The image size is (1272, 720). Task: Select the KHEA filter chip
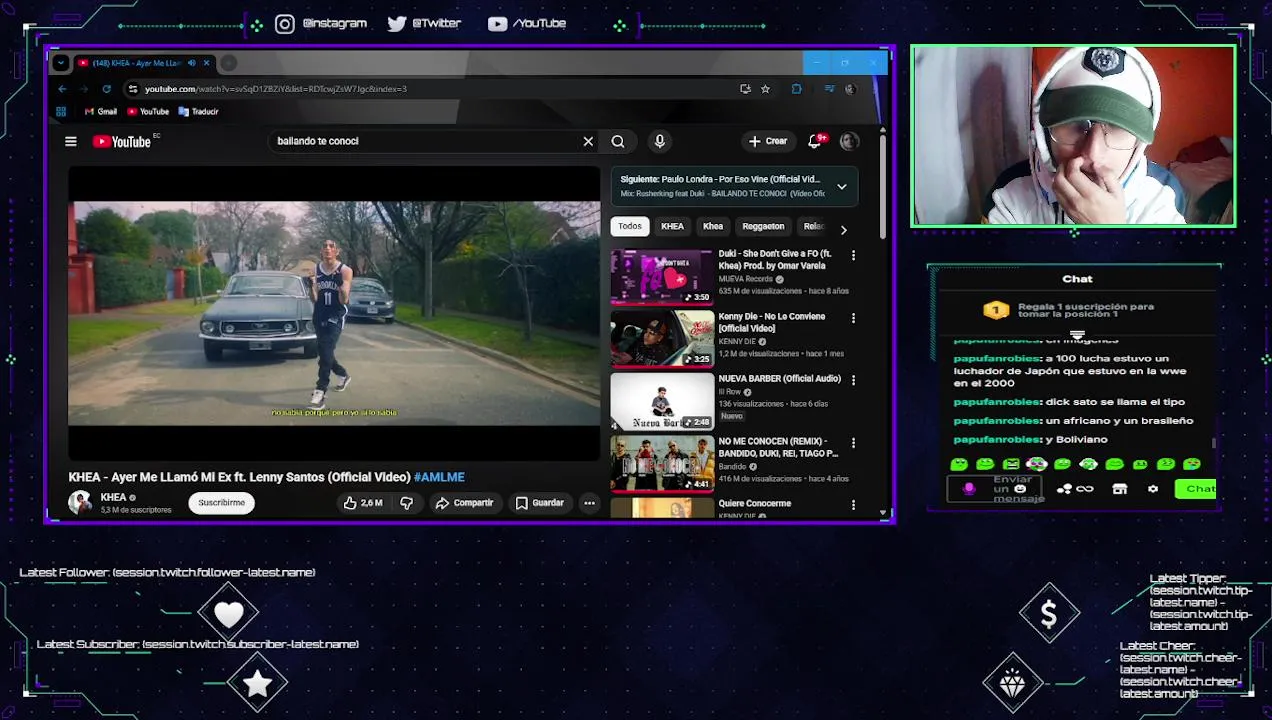pyautogui.click(x=672, y=226)
